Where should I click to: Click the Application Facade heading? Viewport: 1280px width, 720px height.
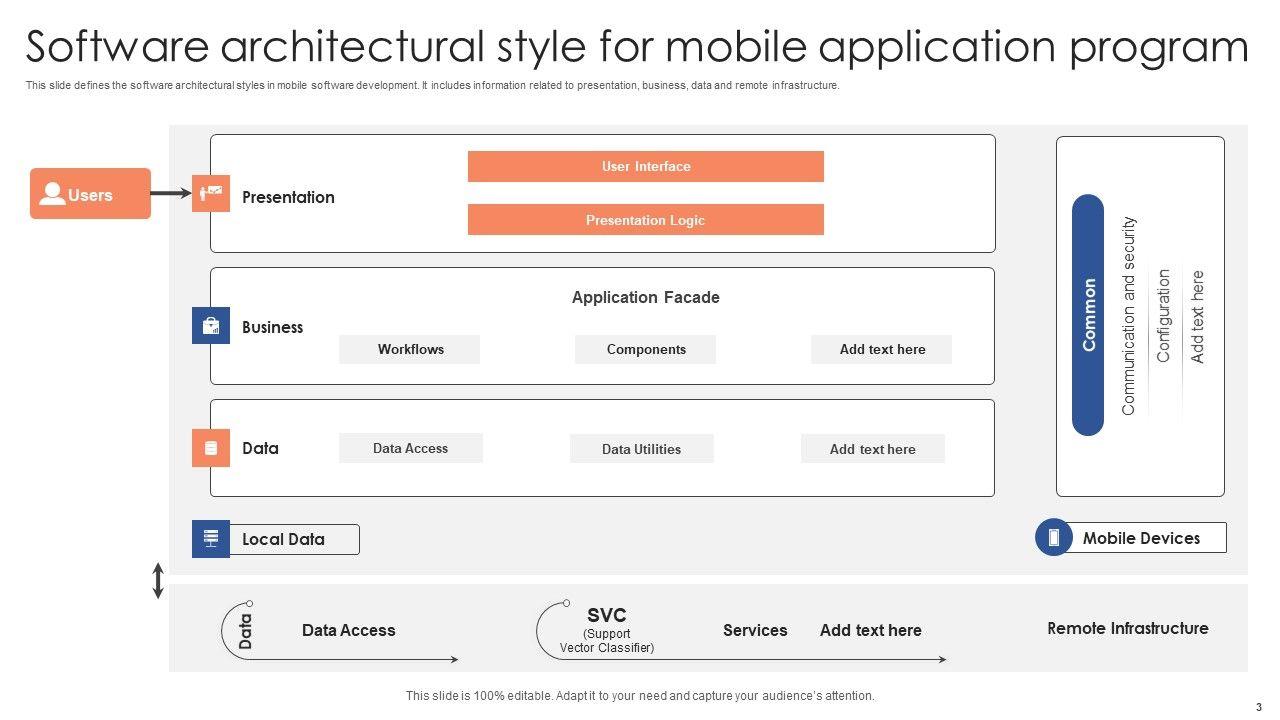646,297
